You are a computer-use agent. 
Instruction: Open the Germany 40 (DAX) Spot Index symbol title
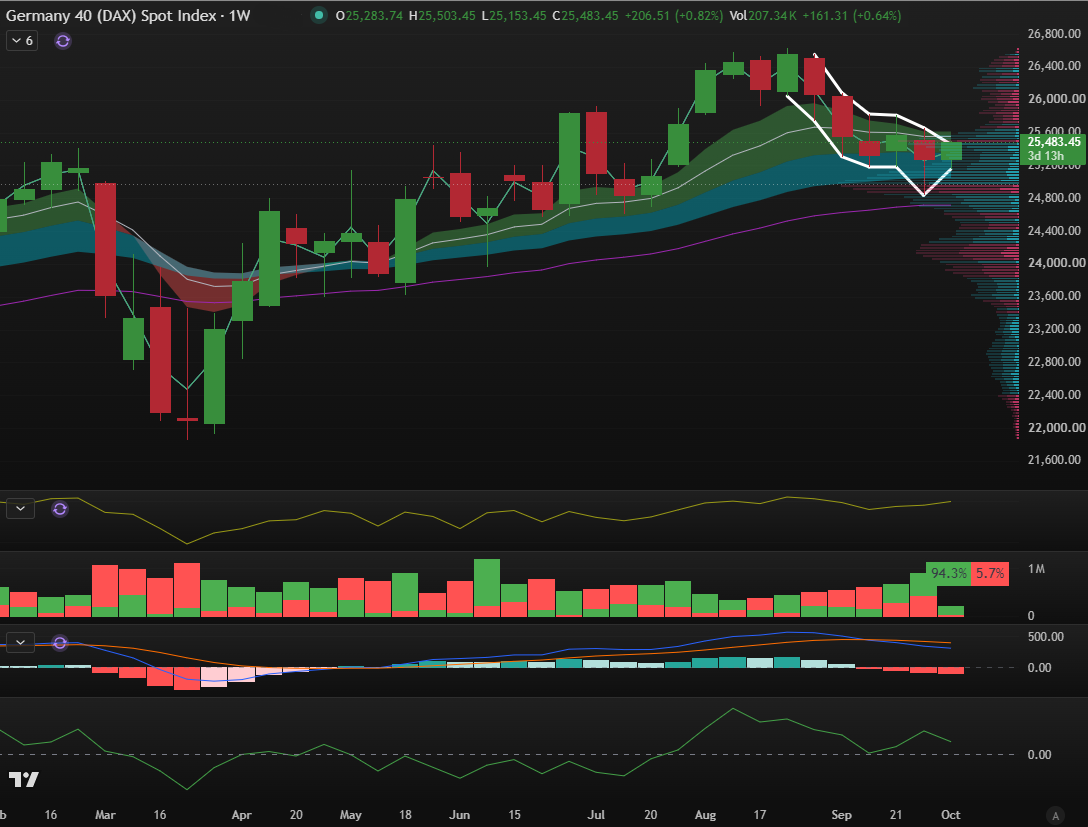click(x=128, y=15)
